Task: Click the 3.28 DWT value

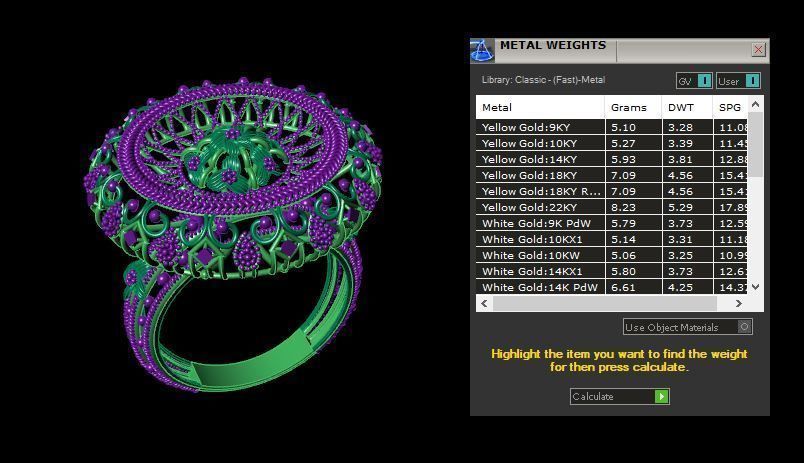Action: [x=680, y=127]
